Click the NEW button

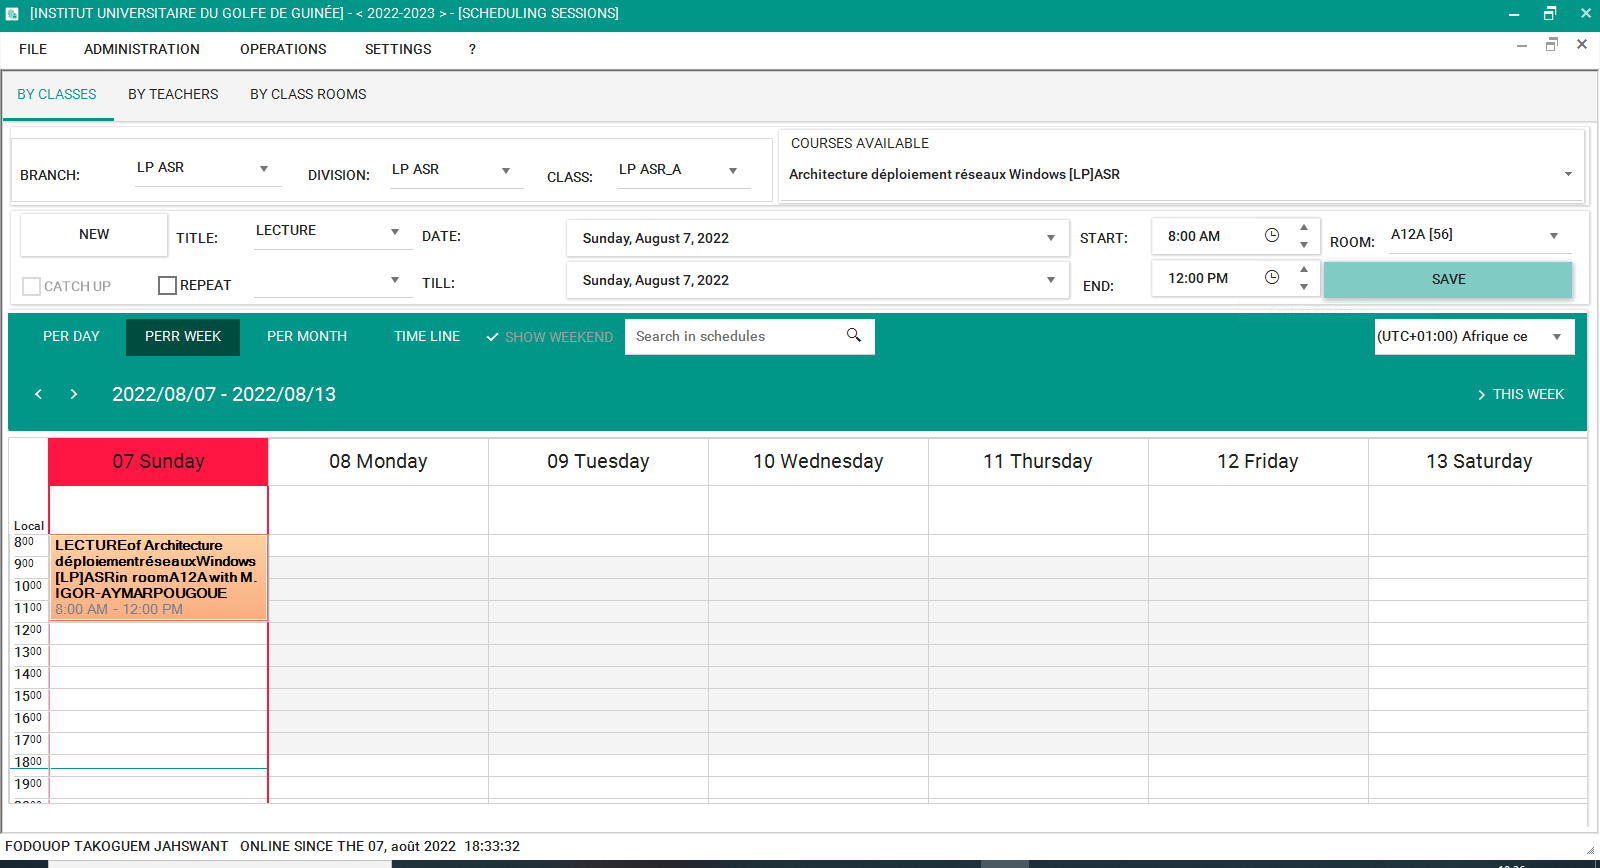click(94, 234)
